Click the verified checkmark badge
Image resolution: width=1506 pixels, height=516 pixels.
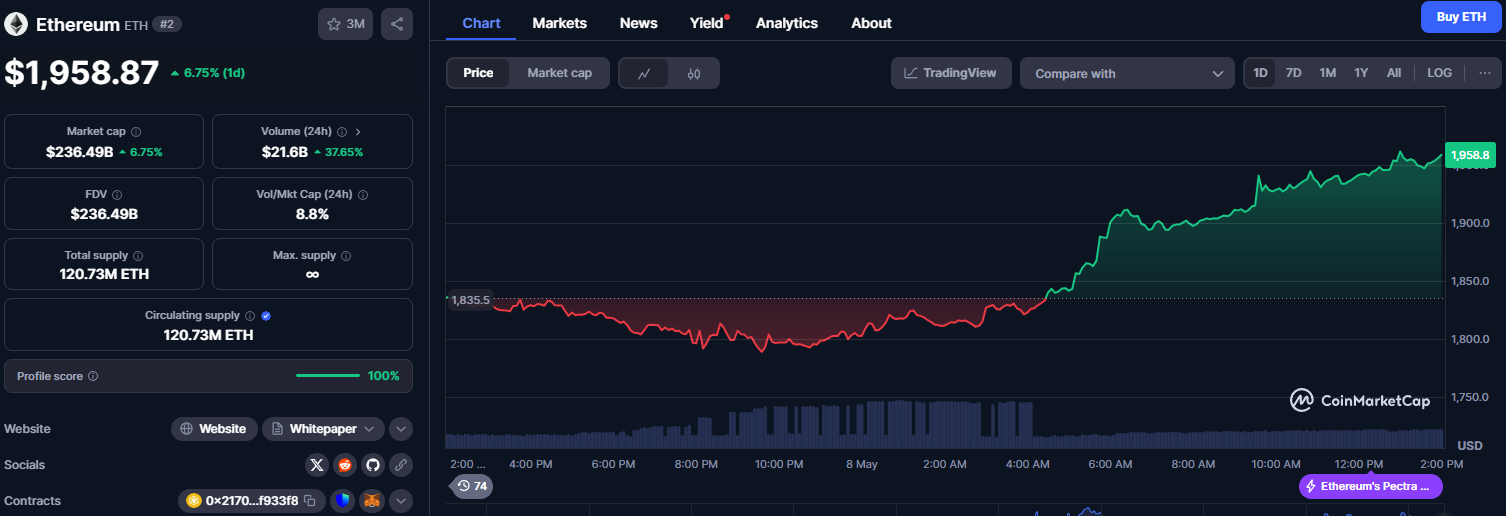pyautogui.click(x=265, y=316)
